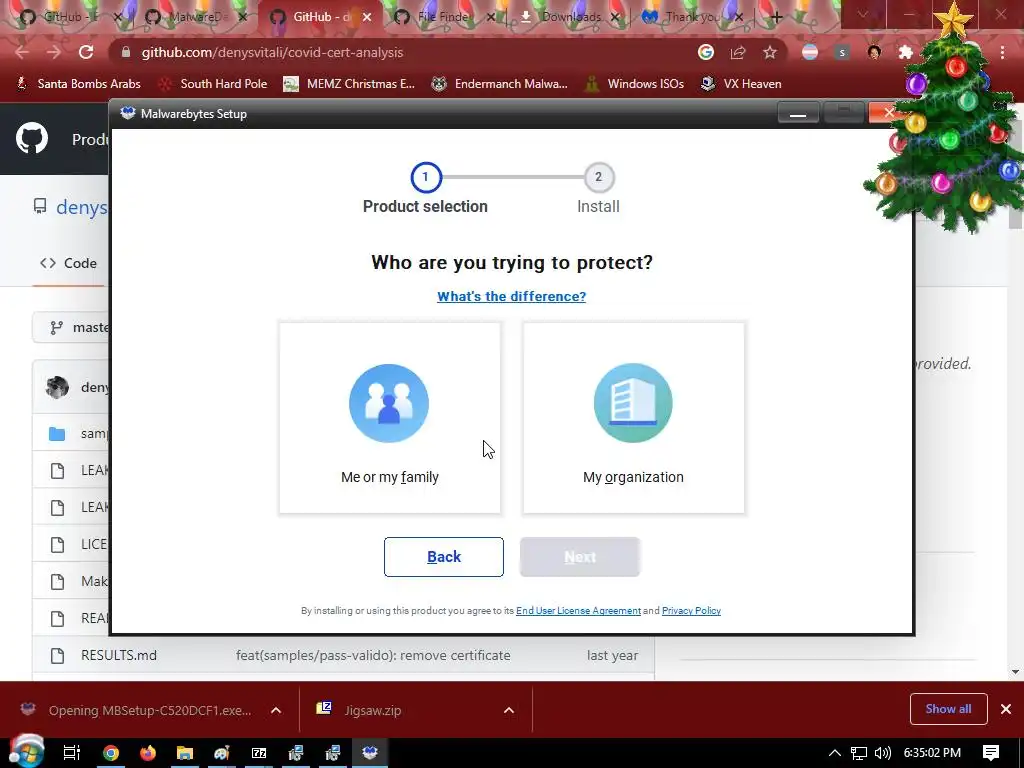Open What's the difference link
The height and width of the screenshot is (768, 1024).
tap(511, 296)
